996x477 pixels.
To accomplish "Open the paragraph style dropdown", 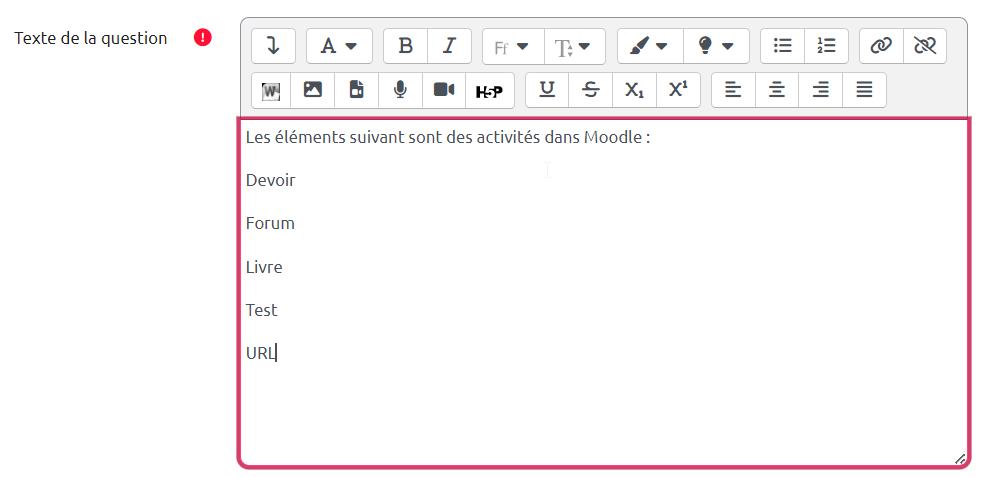I will coord(339,46).
